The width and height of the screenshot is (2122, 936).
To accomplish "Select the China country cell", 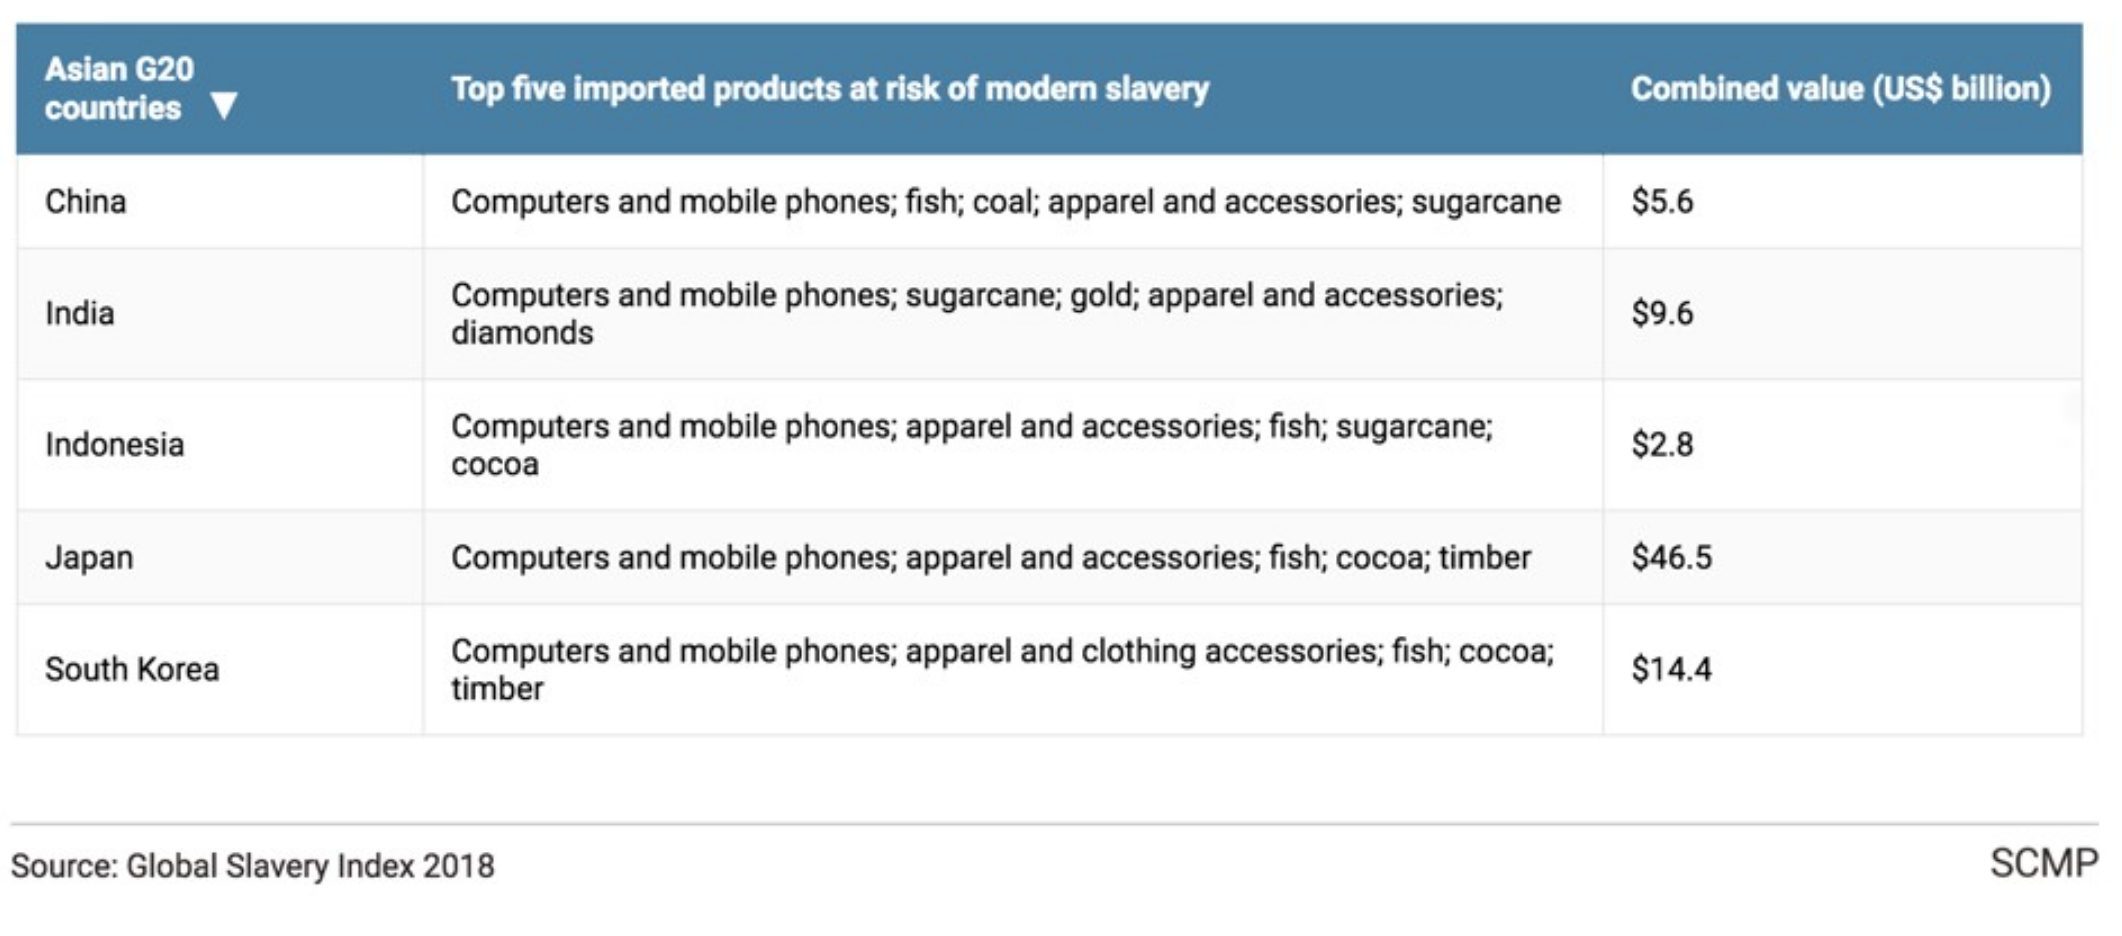I will (x=86, y=202).
